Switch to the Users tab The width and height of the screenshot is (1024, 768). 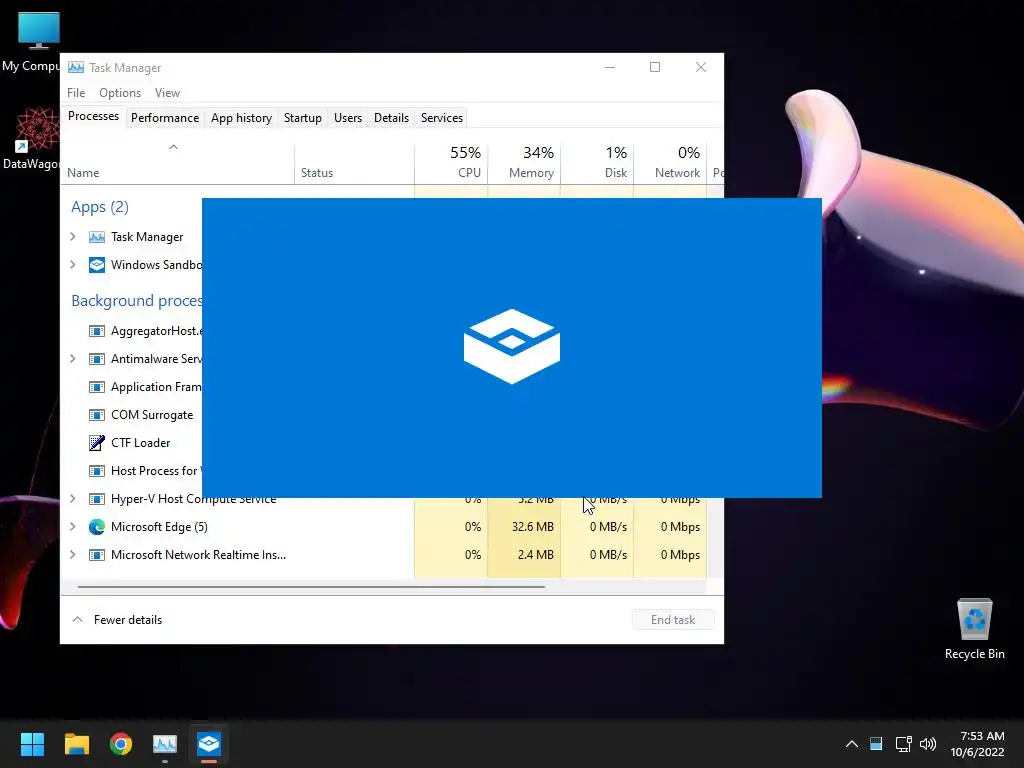coord(347,118)
